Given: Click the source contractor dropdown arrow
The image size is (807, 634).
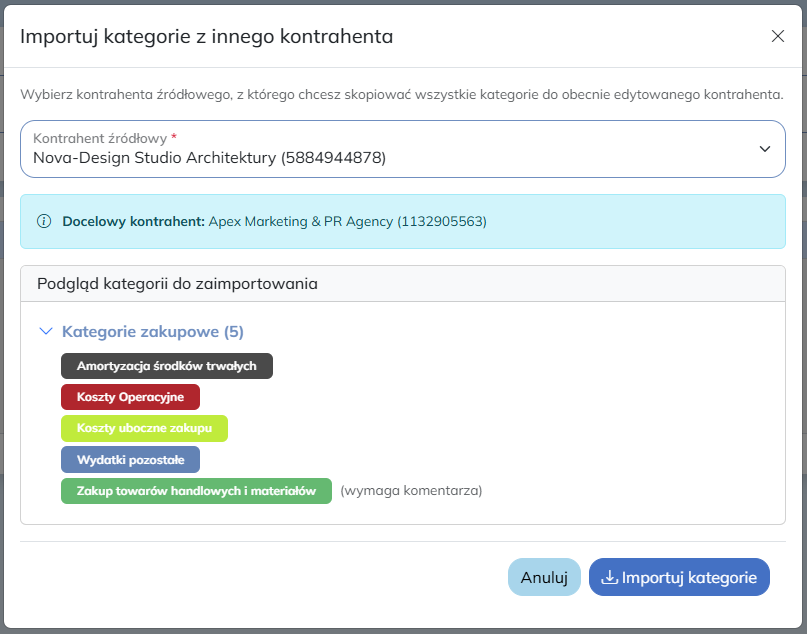Looking at the screenshot, I should pos(764,149).
